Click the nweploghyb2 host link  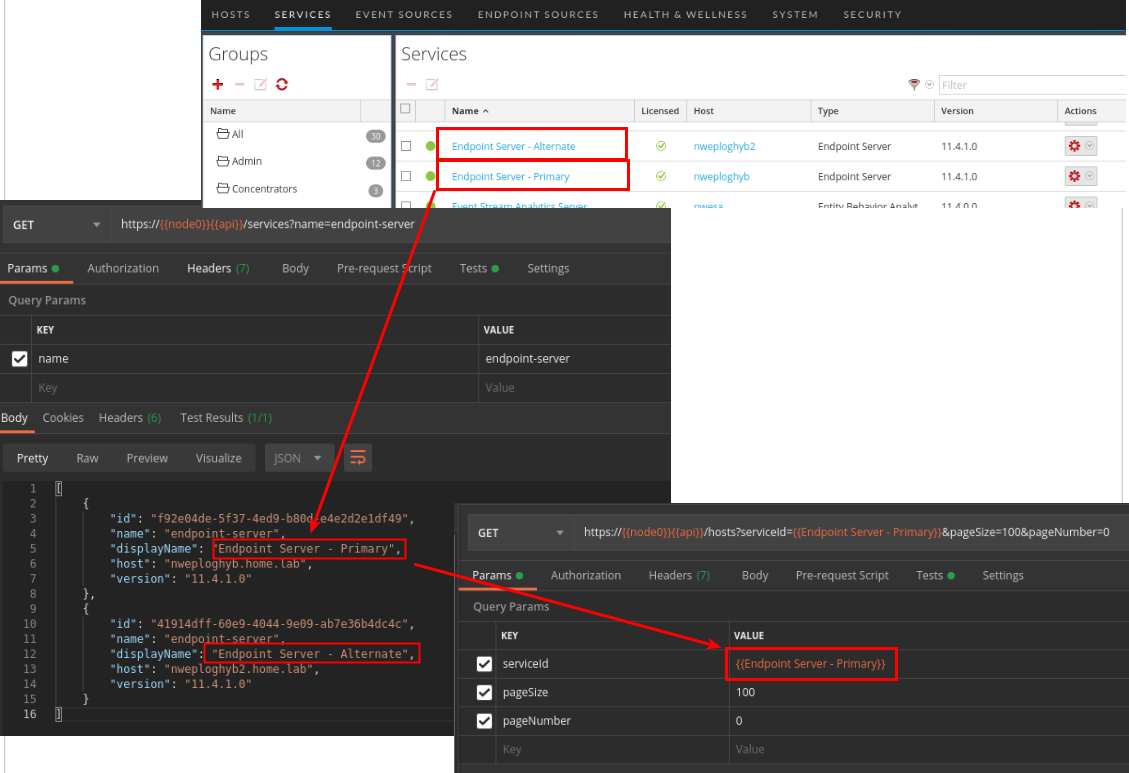point(724,146)
